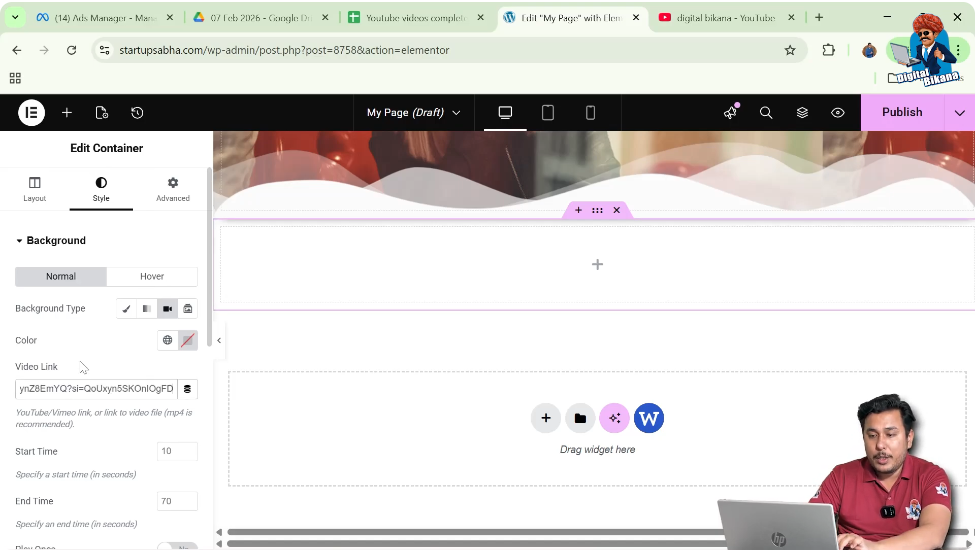The width and height of the screenshot is (976, 552).
Task: Open My Page (Draft) dropdown
Action: click(x=413, y=113)
